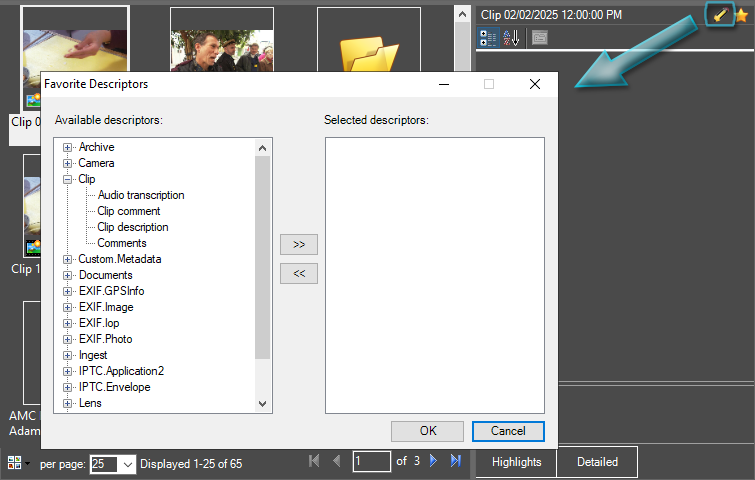
Task: Select the EXIF.Image tree label
Action: [x=106, y=307]
